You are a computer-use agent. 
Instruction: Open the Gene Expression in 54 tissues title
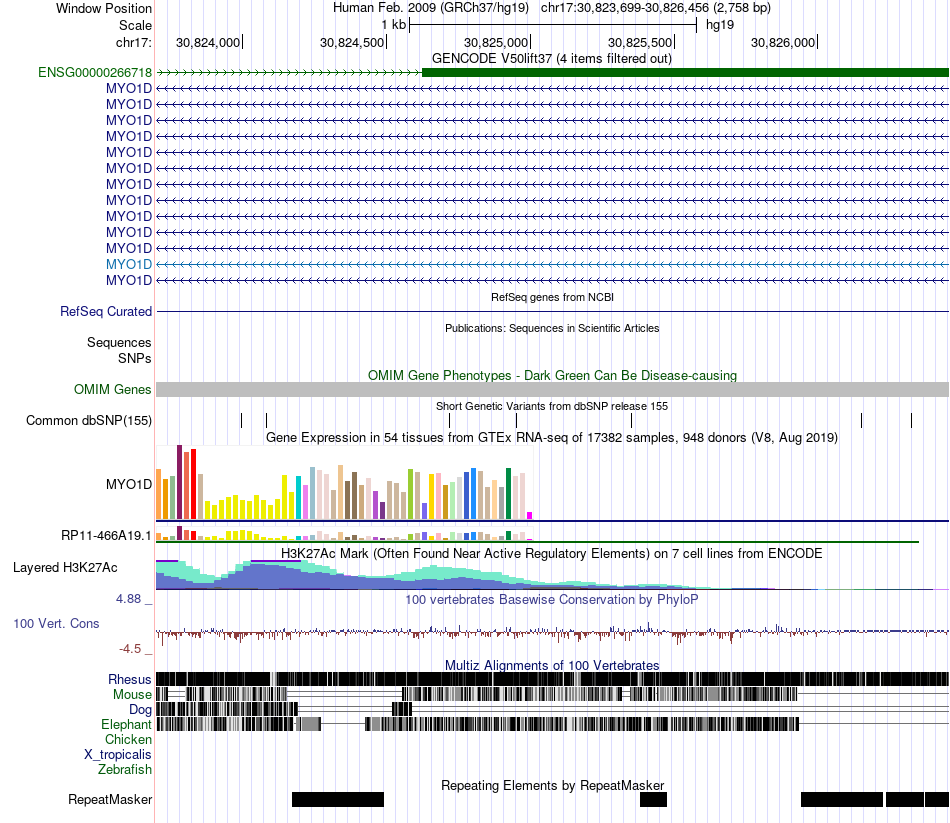tap(552, 438)
